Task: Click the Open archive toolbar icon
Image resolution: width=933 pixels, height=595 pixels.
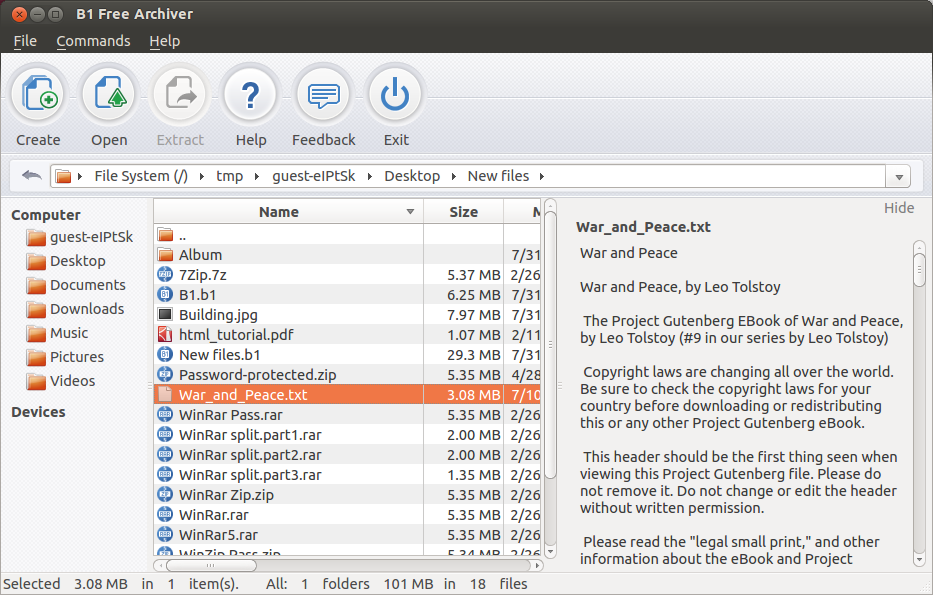Action: coord(109,95)
